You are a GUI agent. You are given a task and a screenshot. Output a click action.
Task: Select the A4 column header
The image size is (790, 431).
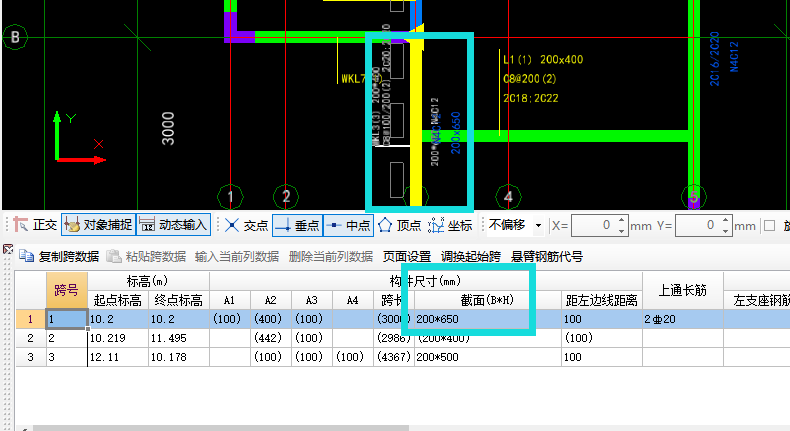(x=353, y=300)
